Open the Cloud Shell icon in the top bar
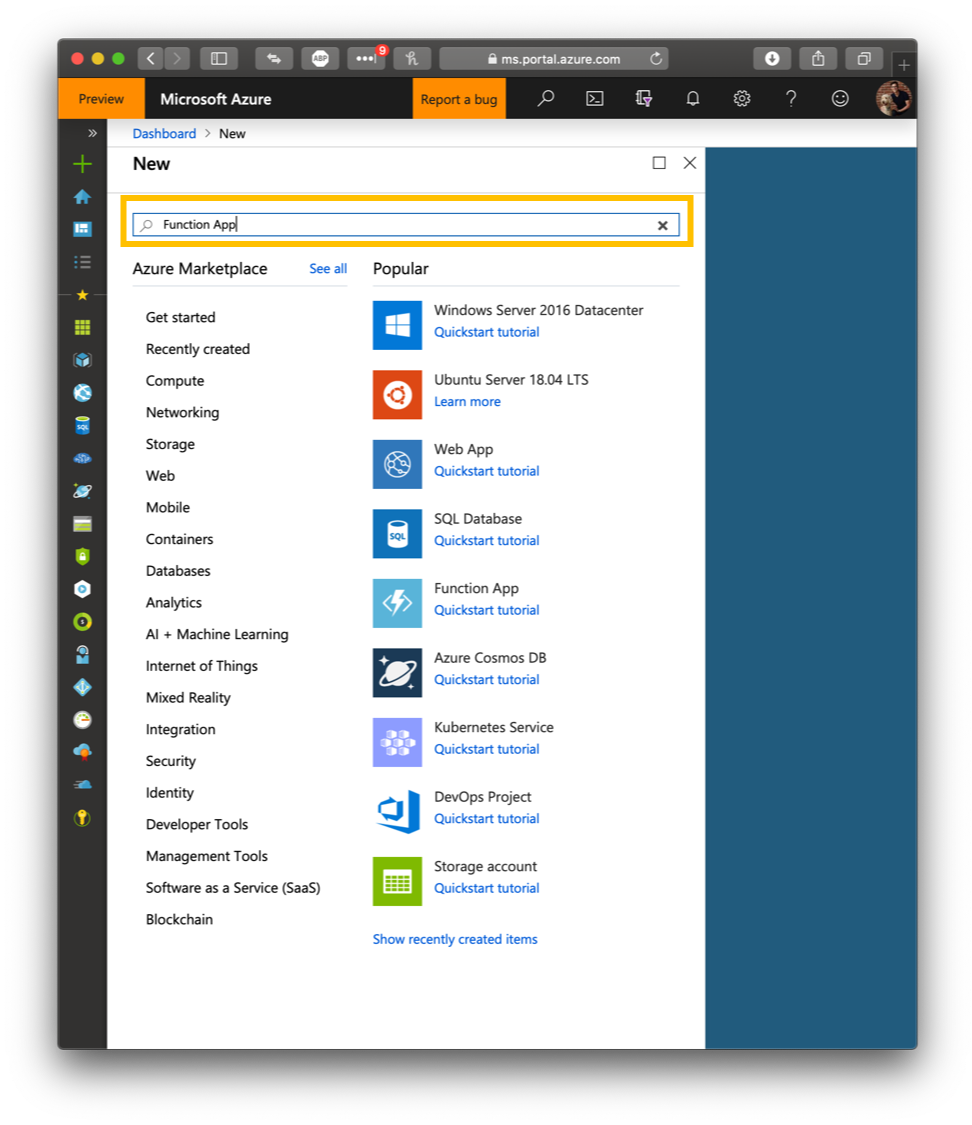 [x=595, y=99]
